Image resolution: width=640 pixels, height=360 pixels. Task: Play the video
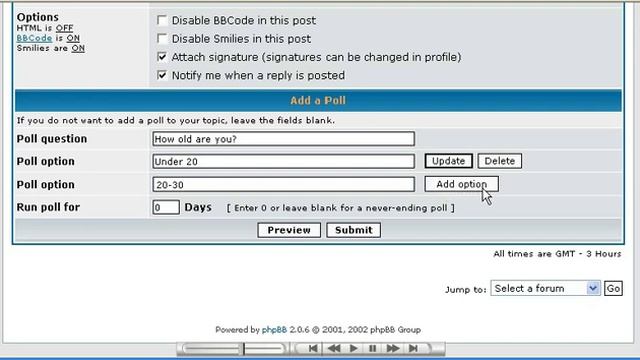point(353,349)
